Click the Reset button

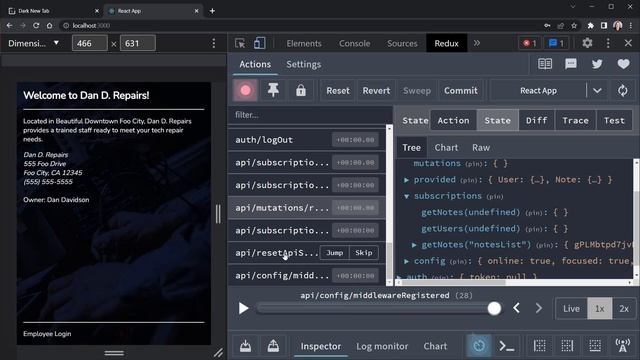tap(338, 91)
